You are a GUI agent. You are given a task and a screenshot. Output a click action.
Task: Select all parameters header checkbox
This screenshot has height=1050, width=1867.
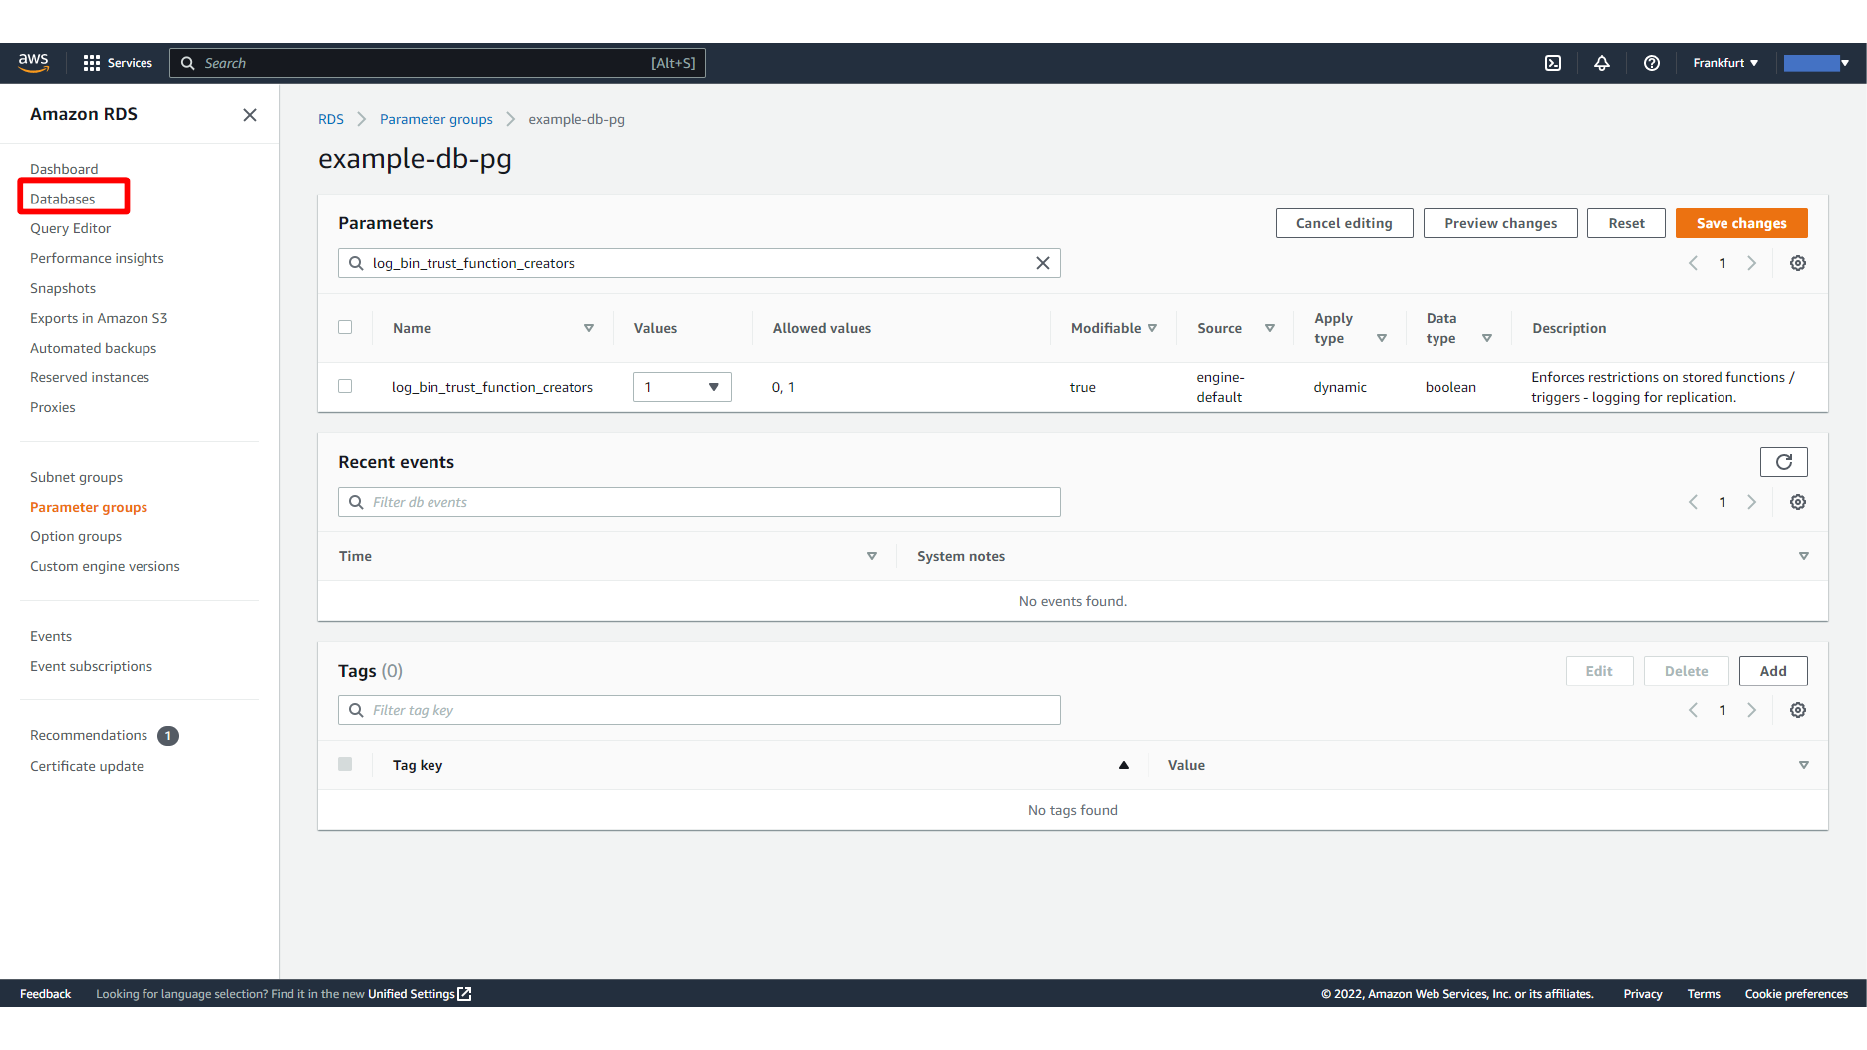pos(345,327)
